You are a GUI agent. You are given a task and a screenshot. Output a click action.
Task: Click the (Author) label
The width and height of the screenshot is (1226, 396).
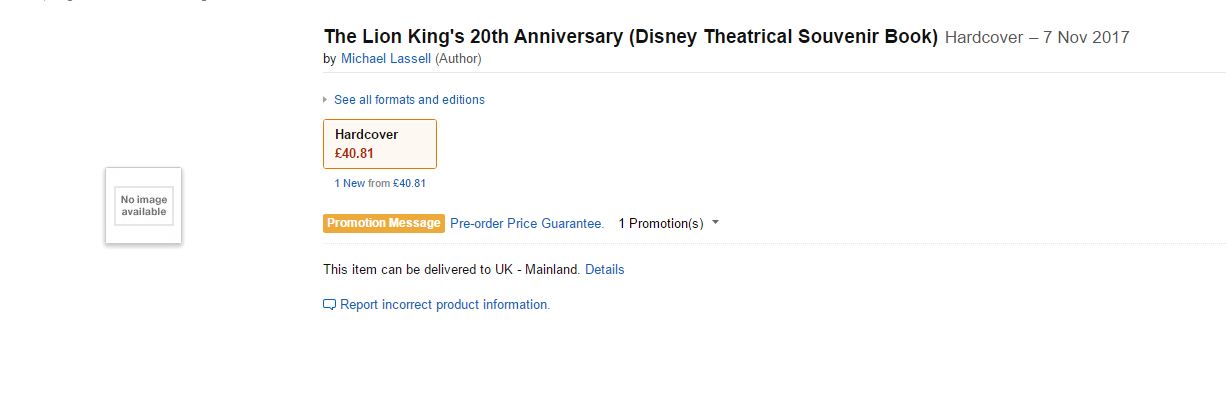[458, 59]
